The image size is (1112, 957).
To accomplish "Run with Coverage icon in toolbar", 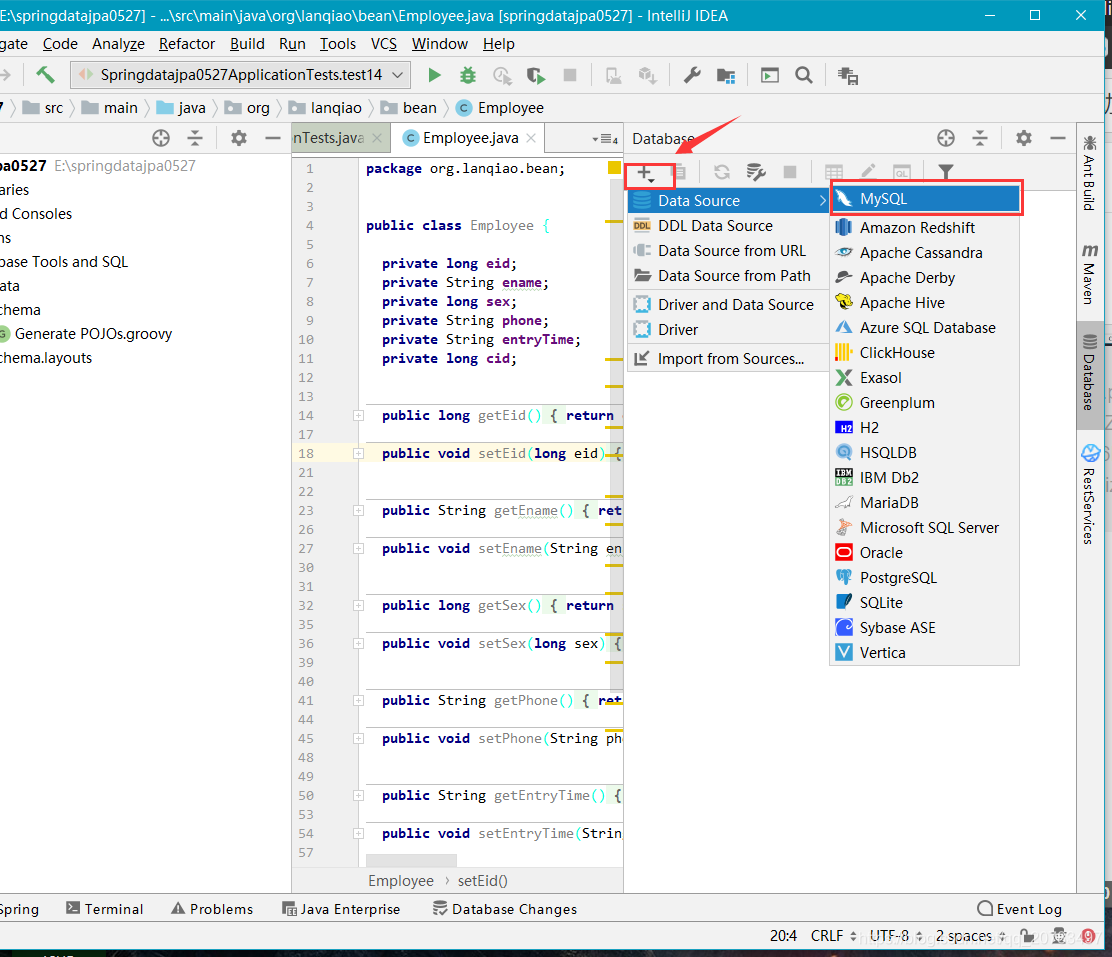I will pos(535,75).
